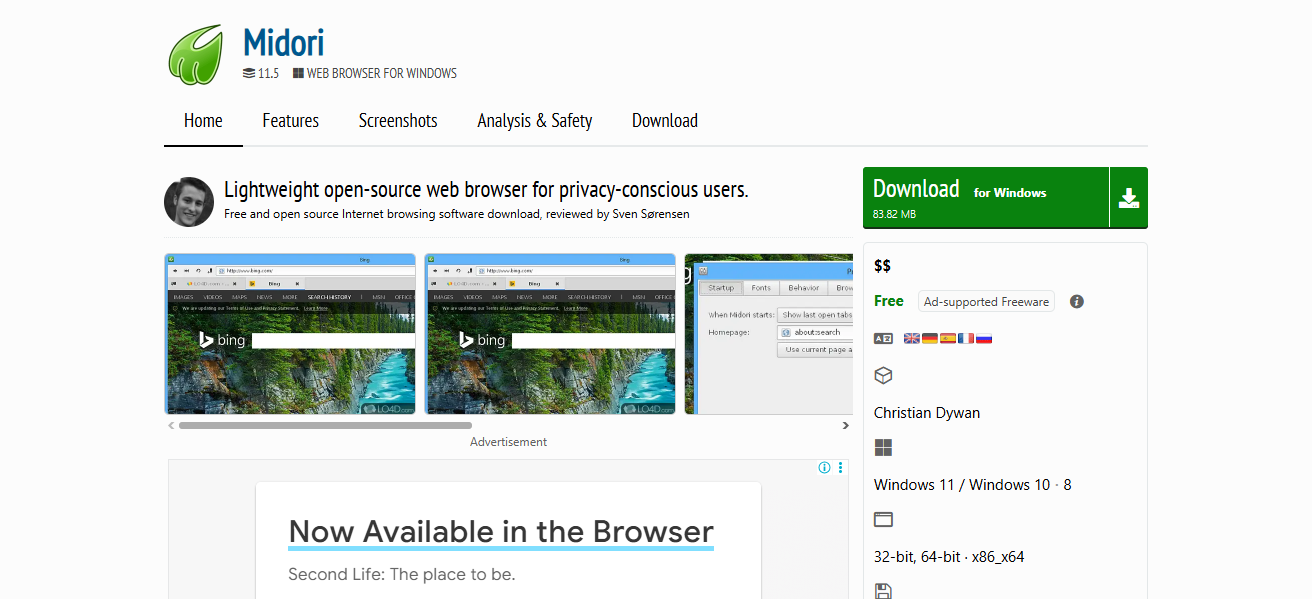The image size is (1312, 599).
Task: Click the Now Available in the Browser ad headline
Action: 501,531
